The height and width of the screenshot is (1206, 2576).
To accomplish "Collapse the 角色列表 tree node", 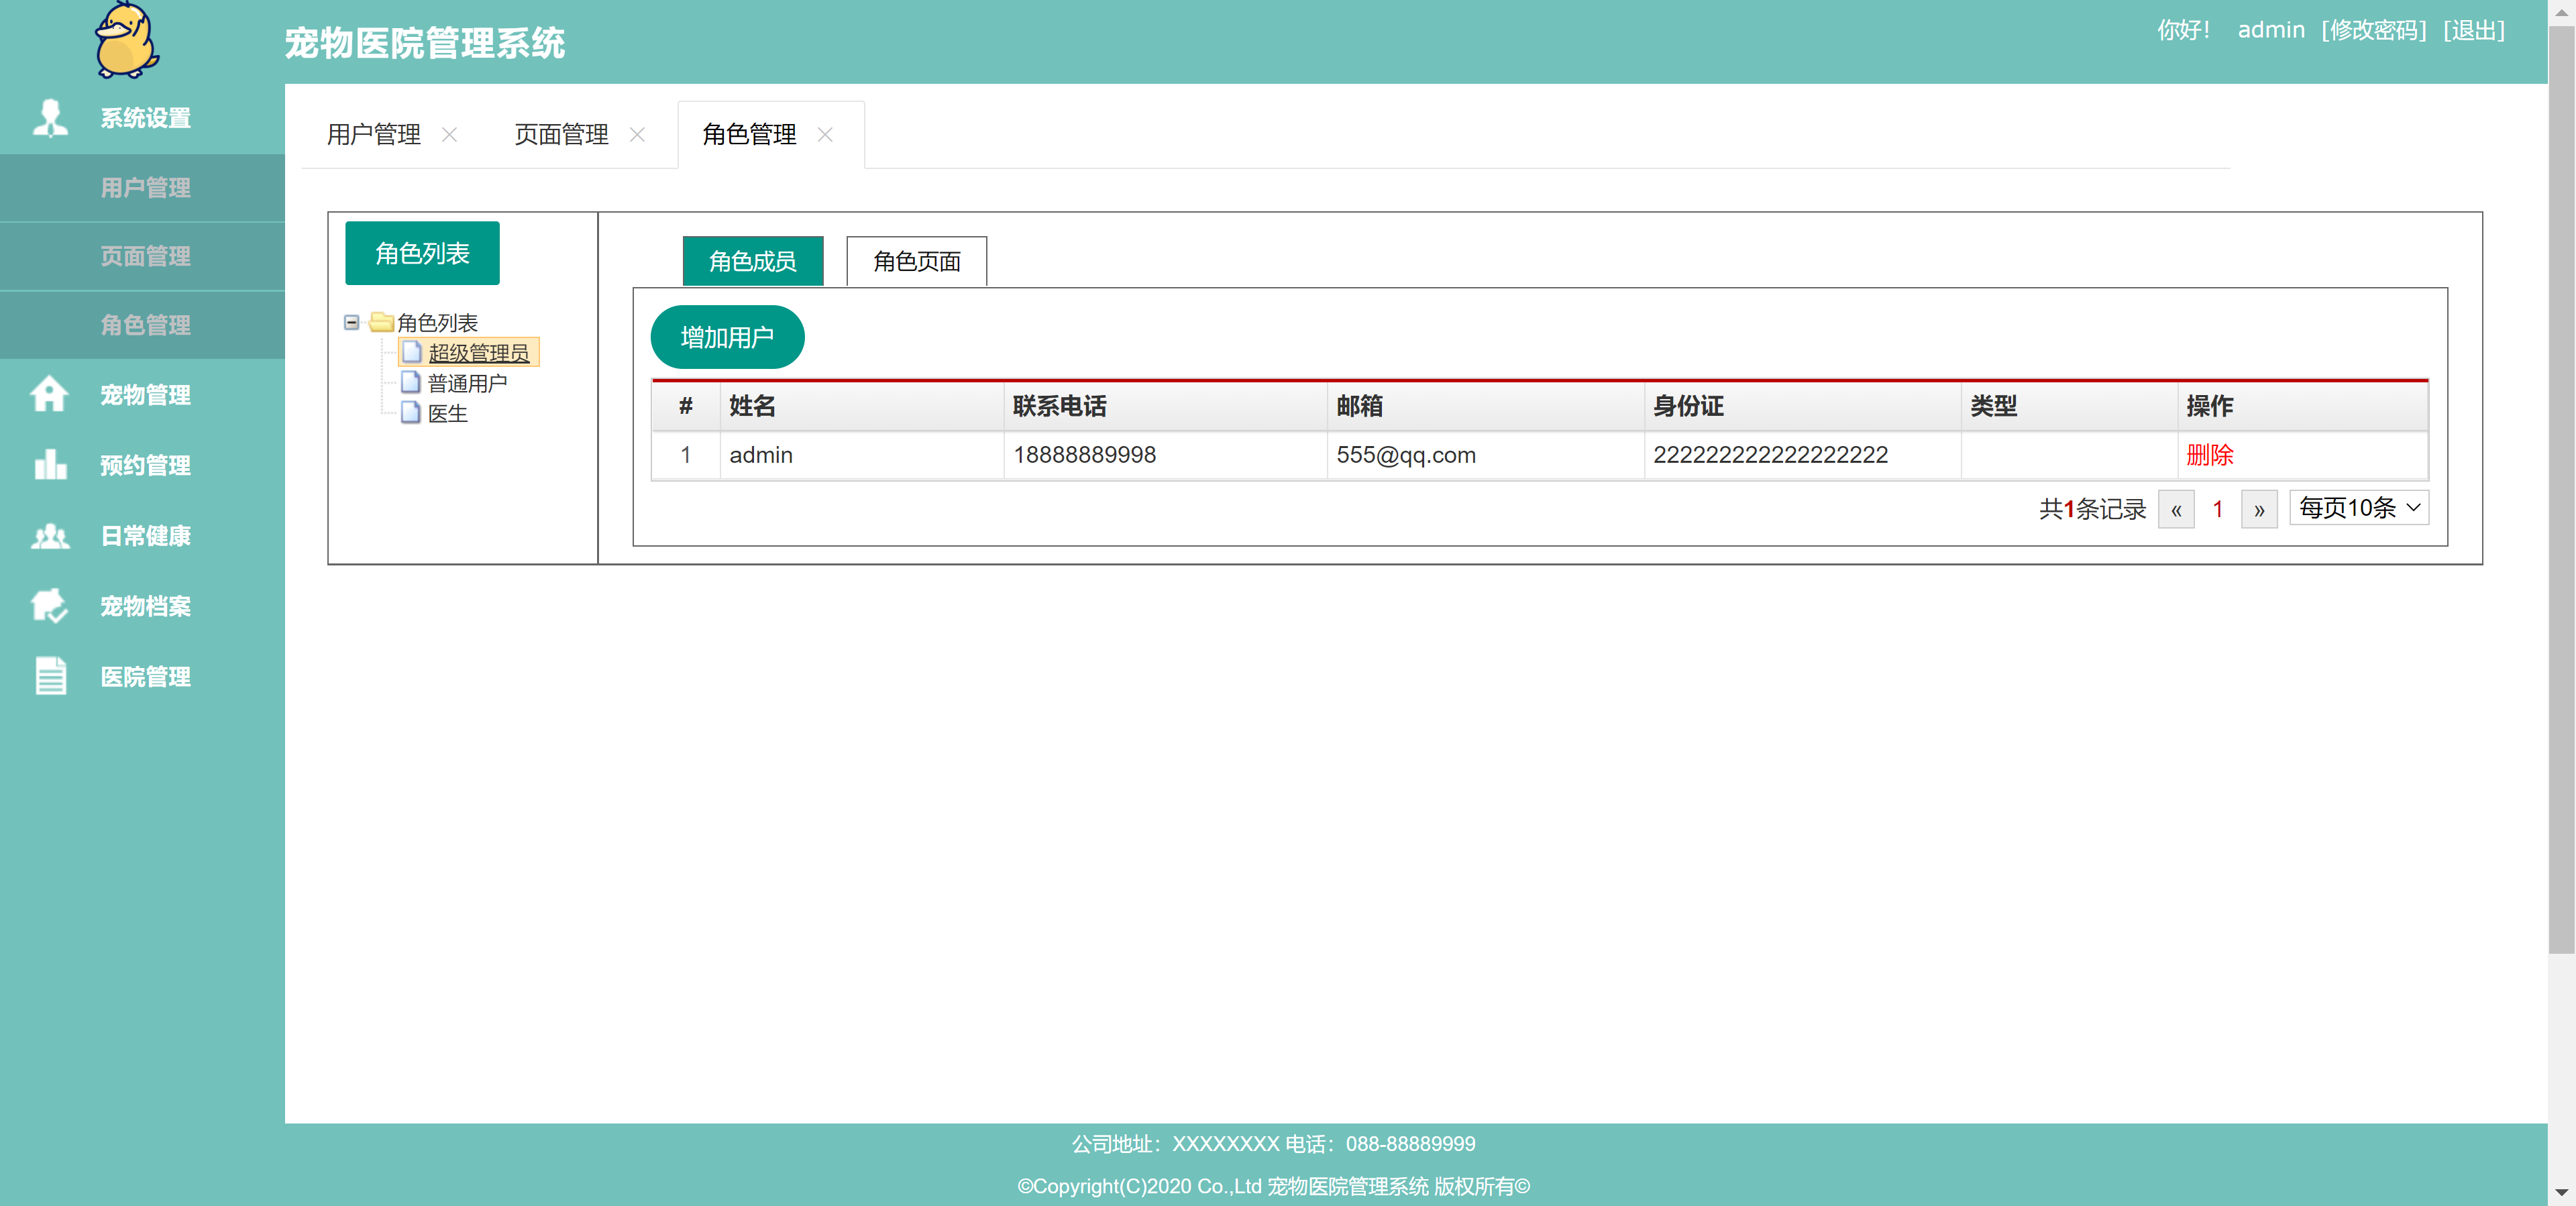I will click(x=351, y=322).
